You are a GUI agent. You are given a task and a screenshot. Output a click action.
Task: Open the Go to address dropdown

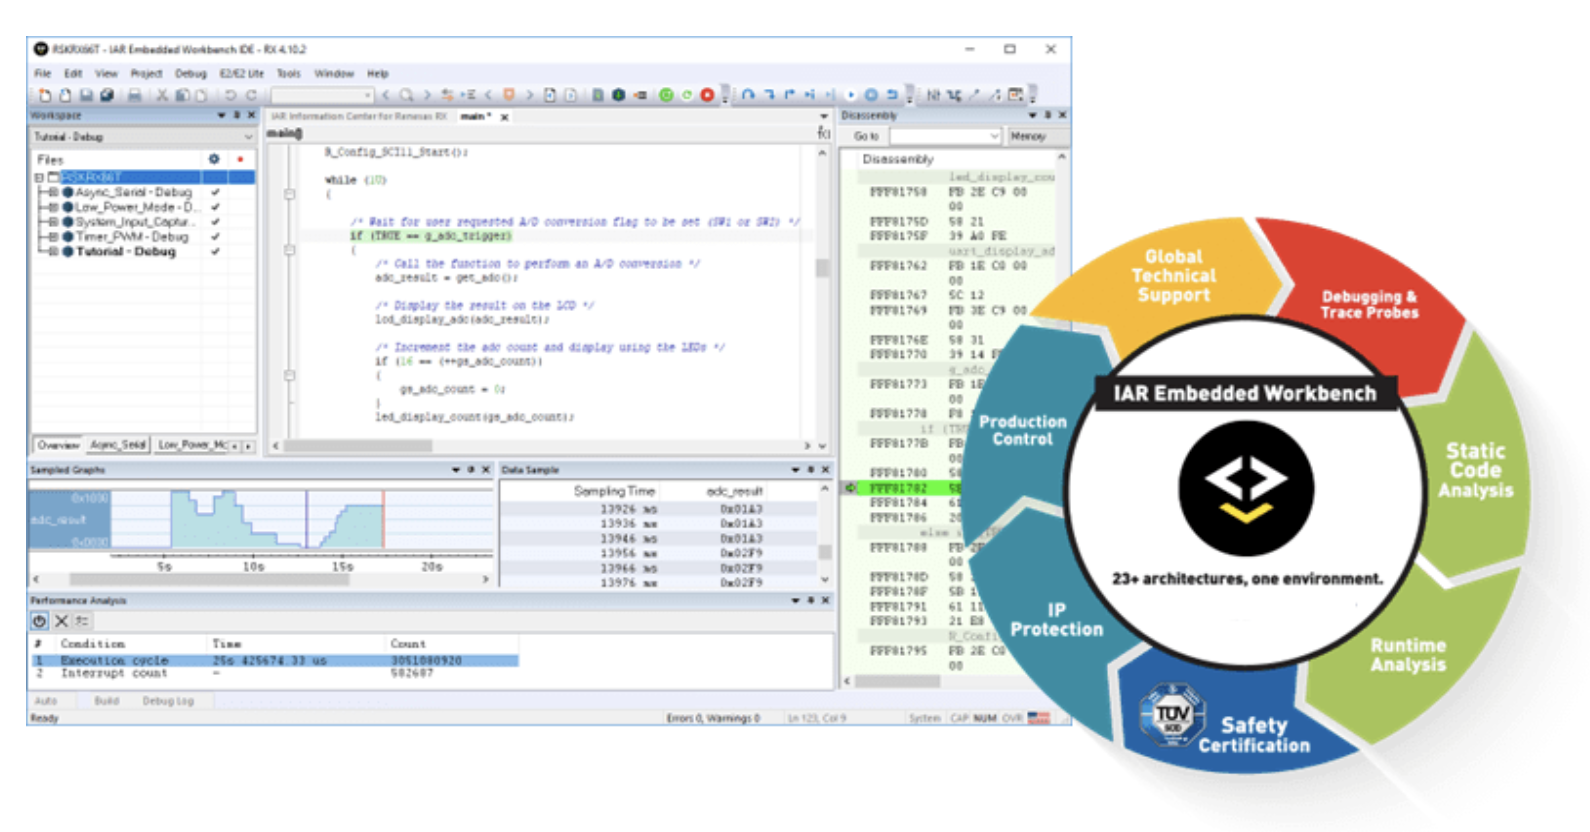pos(994,136)
